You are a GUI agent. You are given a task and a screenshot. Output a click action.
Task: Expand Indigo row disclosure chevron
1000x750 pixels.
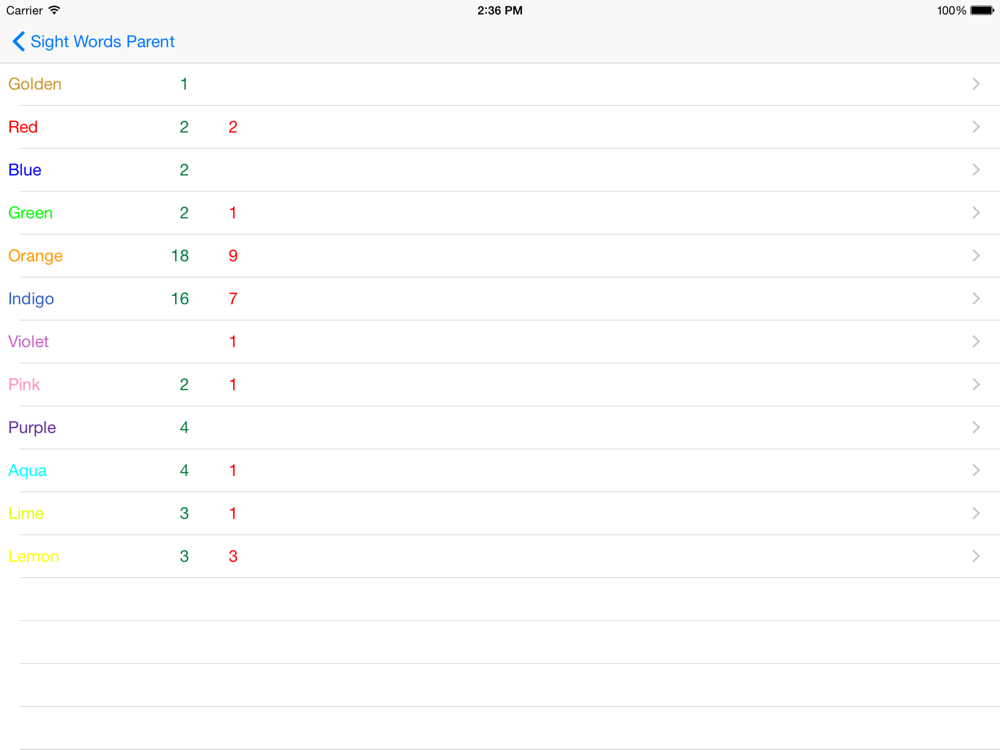click(976, 298)
